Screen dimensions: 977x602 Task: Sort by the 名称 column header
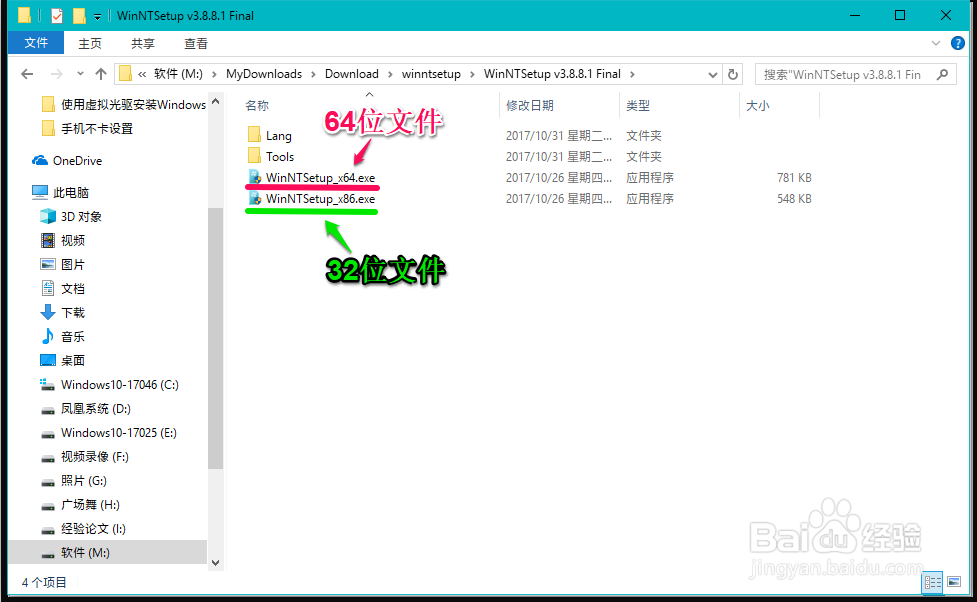pyautogui.click(x=257, y=106)
